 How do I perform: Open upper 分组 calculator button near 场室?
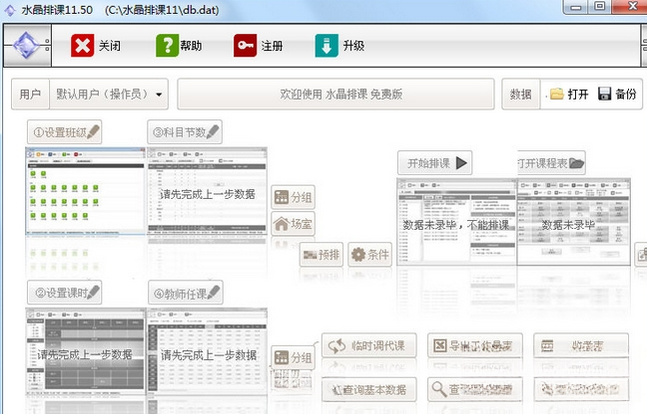pos(293,197)
